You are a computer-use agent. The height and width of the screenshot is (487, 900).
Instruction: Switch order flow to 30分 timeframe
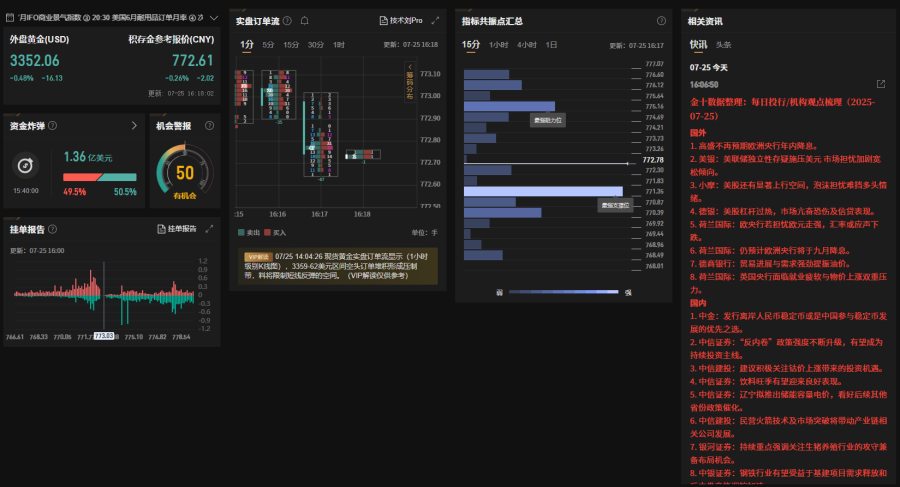pos(316,45)
